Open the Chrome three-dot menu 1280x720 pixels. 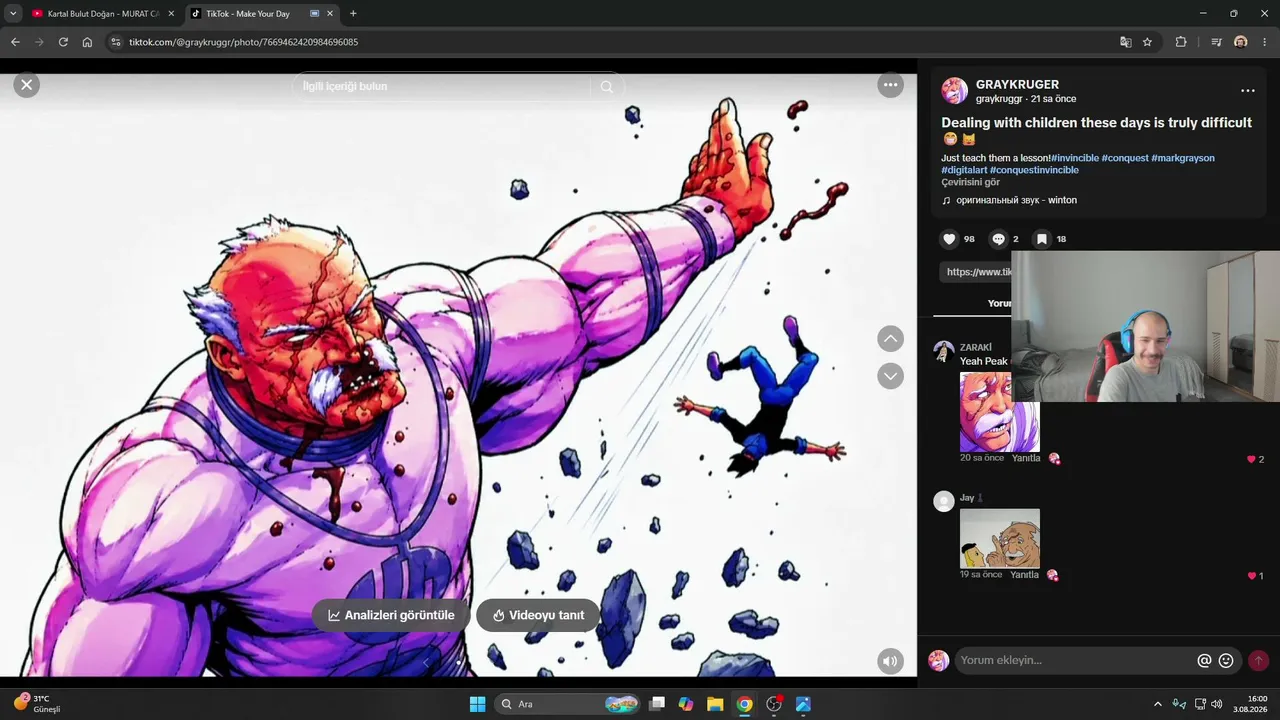pos(1265,42)
